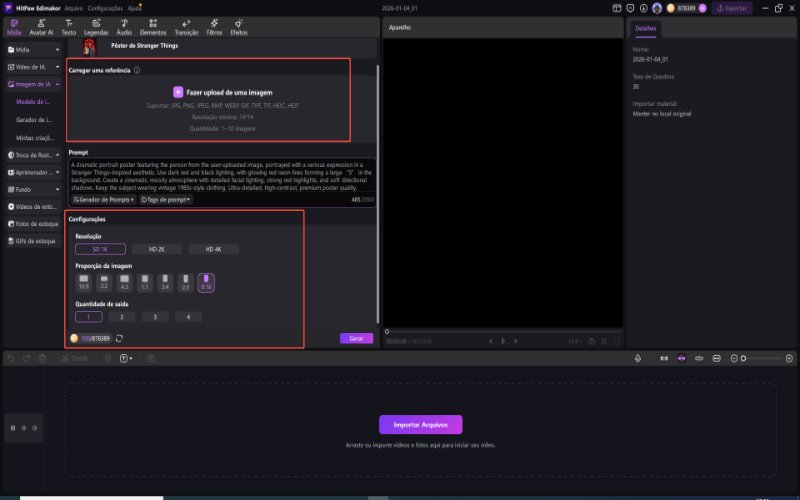
Task: Click the preview playback progress bar
Action: point(504,332)
